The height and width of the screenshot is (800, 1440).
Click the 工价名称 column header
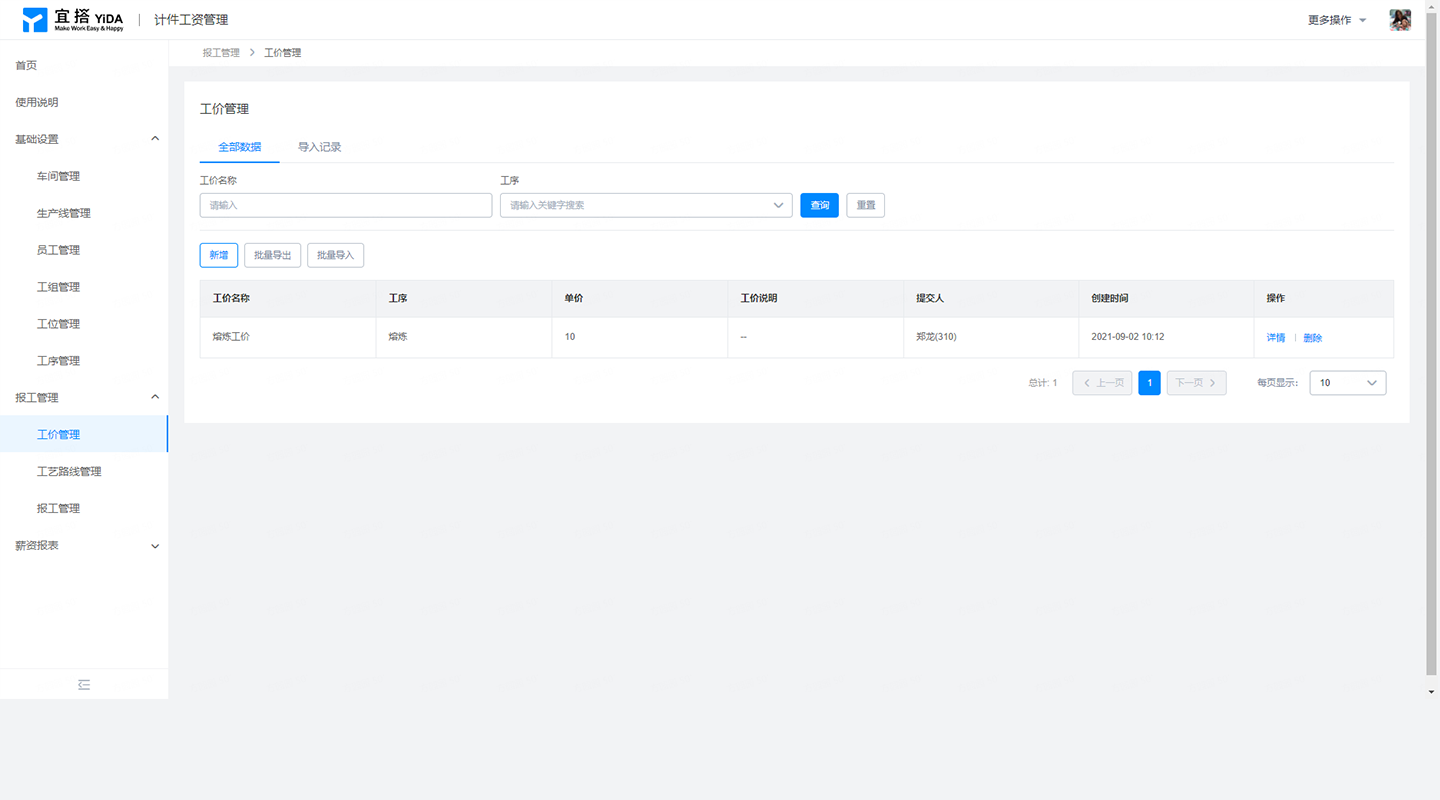[x=288, y=298]
